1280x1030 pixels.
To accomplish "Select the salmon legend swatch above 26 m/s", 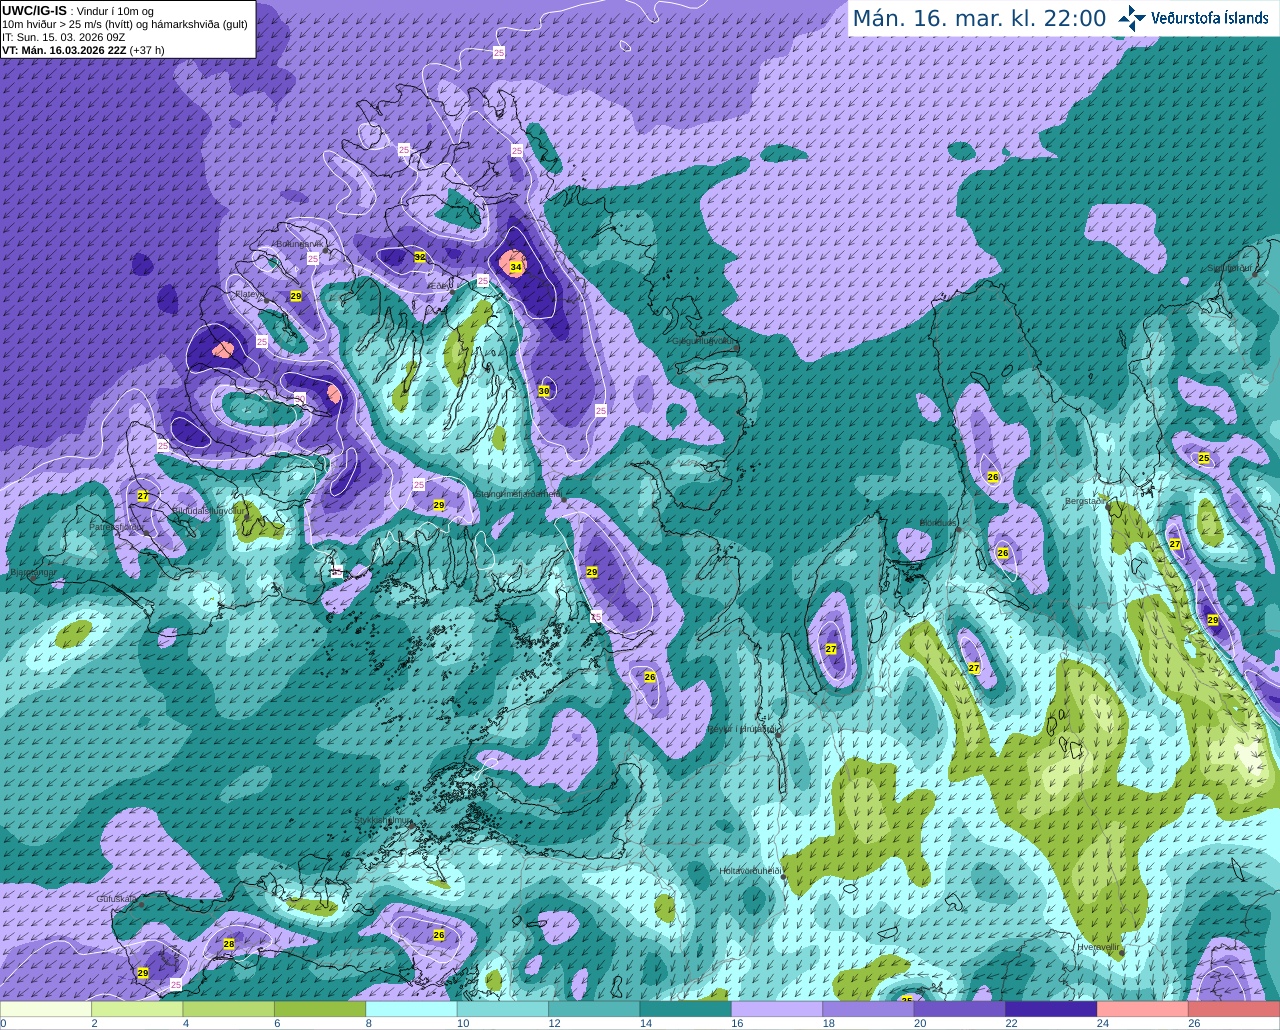I will pos(1234,1009).
